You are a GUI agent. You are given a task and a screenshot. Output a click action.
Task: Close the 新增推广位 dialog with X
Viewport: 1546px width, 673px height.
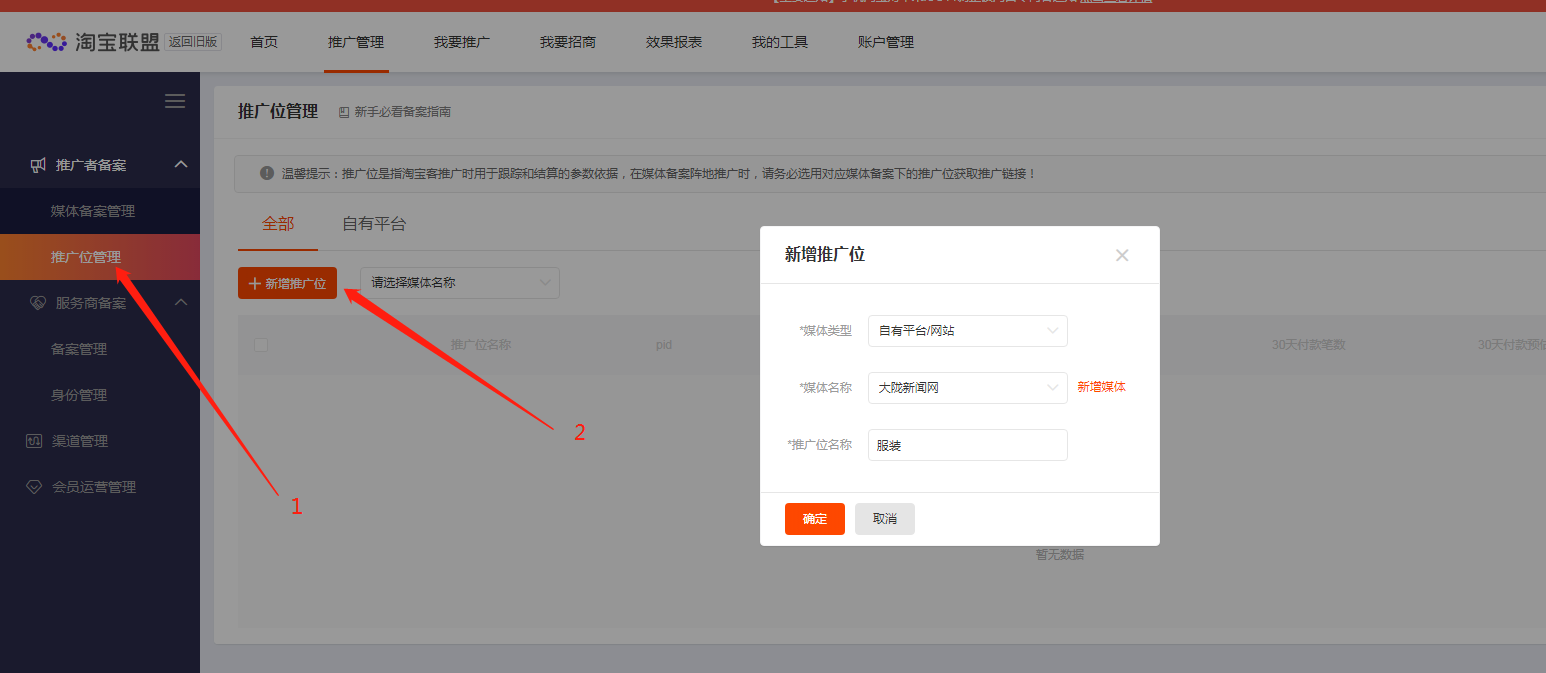[x=1121, y=255]
